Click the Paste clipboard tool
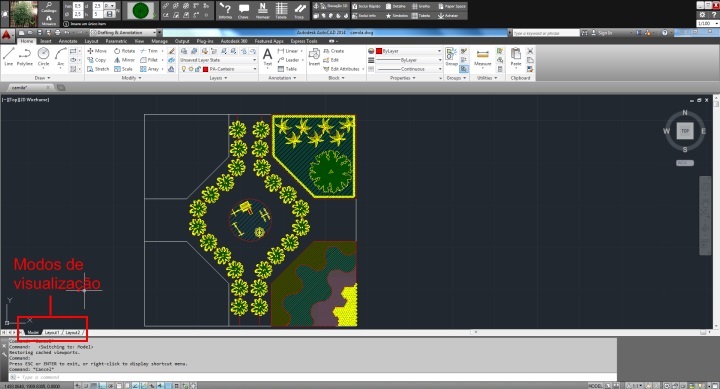The image size is (720, 389). pyautogui.click(x=516, y=57)
